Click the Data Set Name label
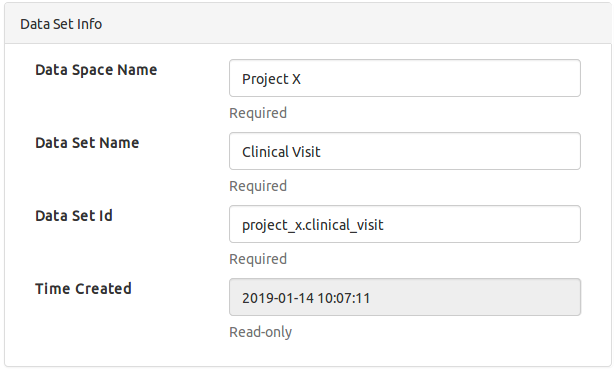Image resolution: width=615 pixels, height=371 pixels. (87, 143)
